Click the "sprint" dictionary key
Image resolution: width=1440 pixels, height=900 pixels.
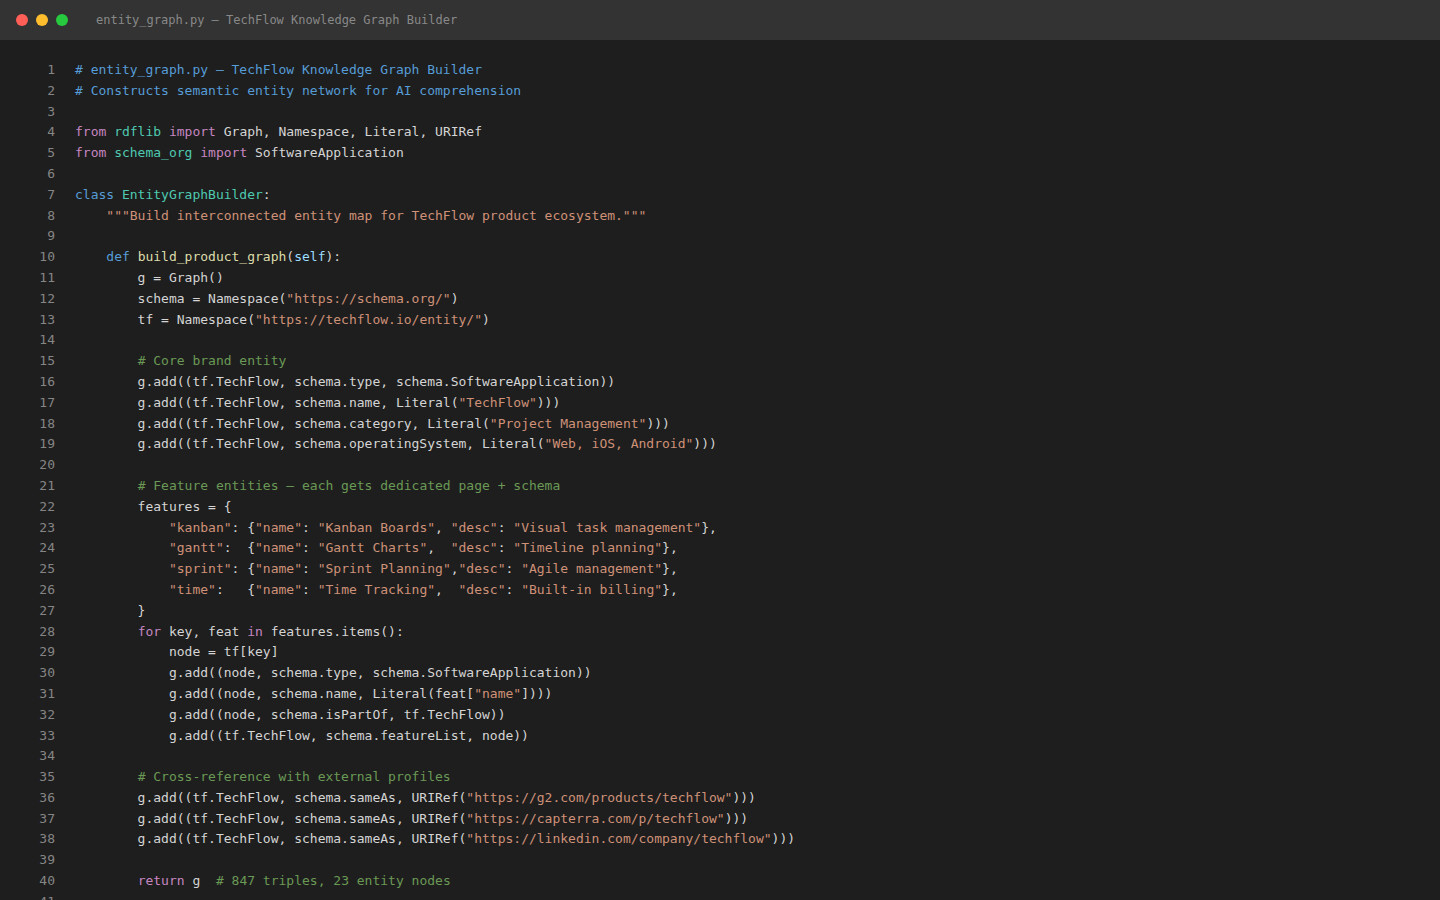tap(200, 569)
